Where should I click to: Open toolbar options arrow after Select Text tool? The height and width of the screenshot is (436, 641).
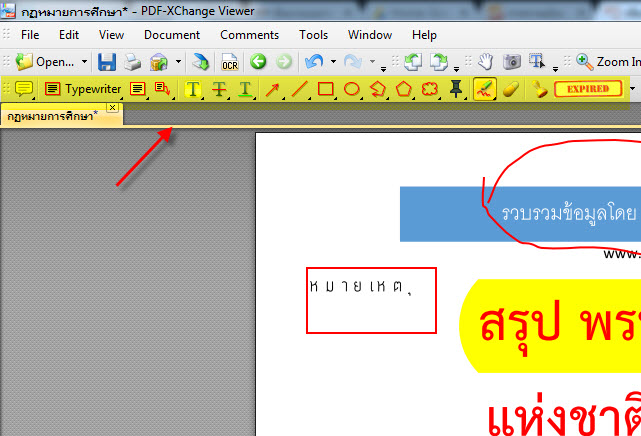[x=555, y=69]
